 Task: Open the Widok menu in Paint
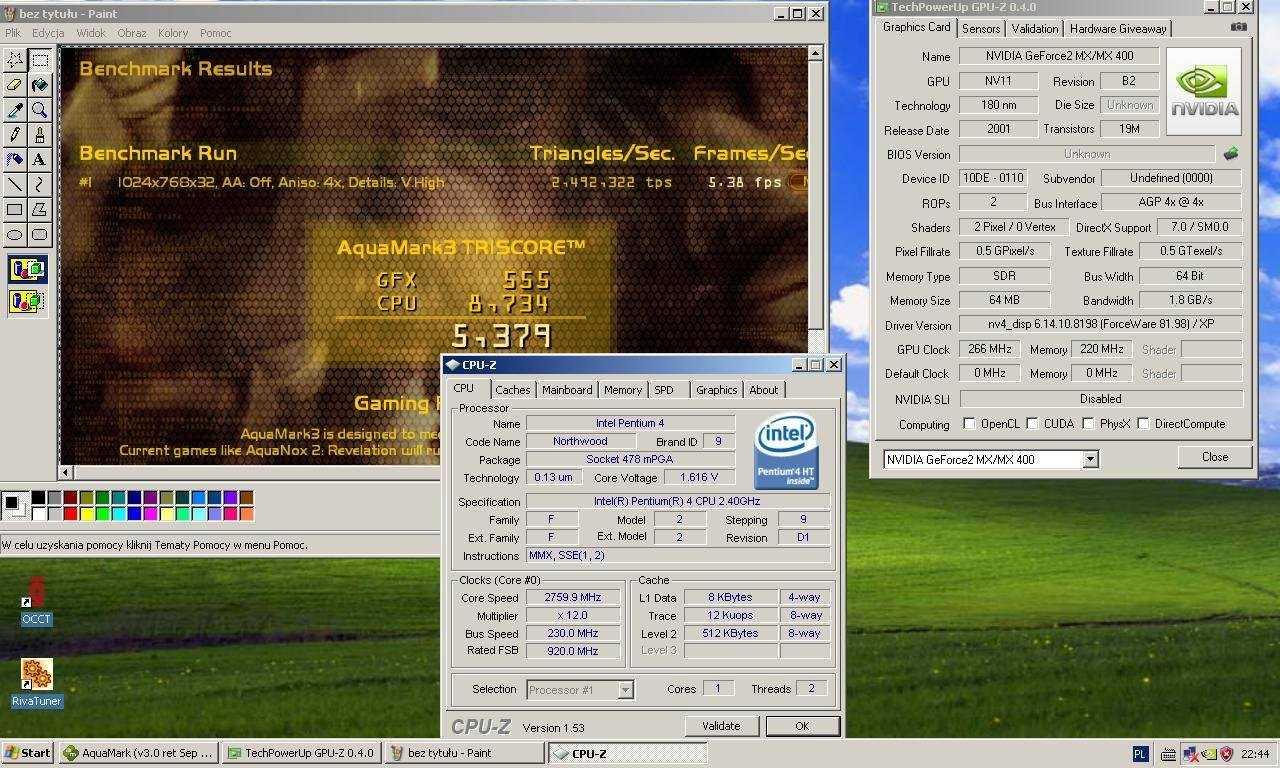(x=91, y=33)
